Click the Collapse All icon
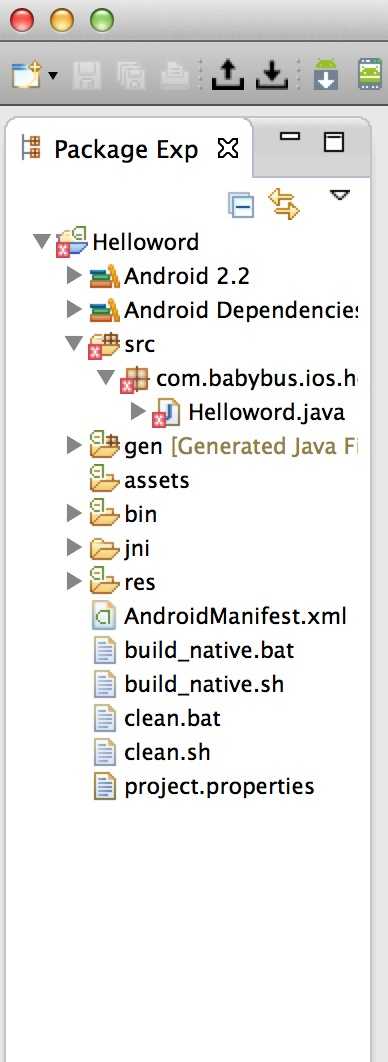Viewport: 388px width, 1062px height. tap(242, 205)
